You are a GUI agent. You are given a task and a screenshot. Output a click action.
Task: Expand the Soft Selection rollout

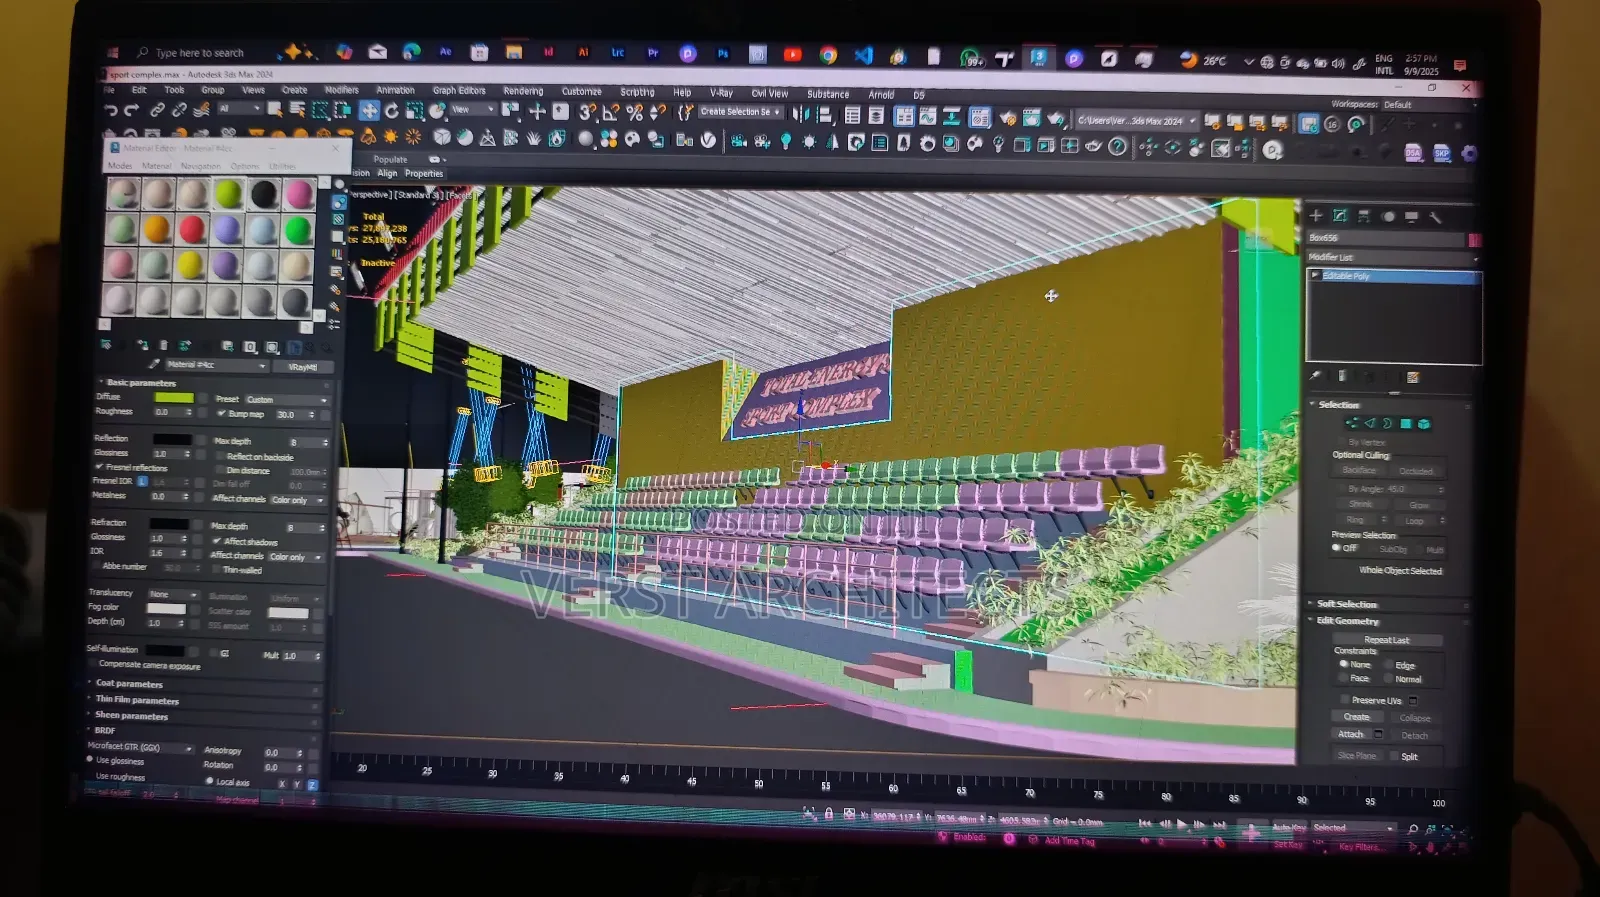tap(1346, 604)
